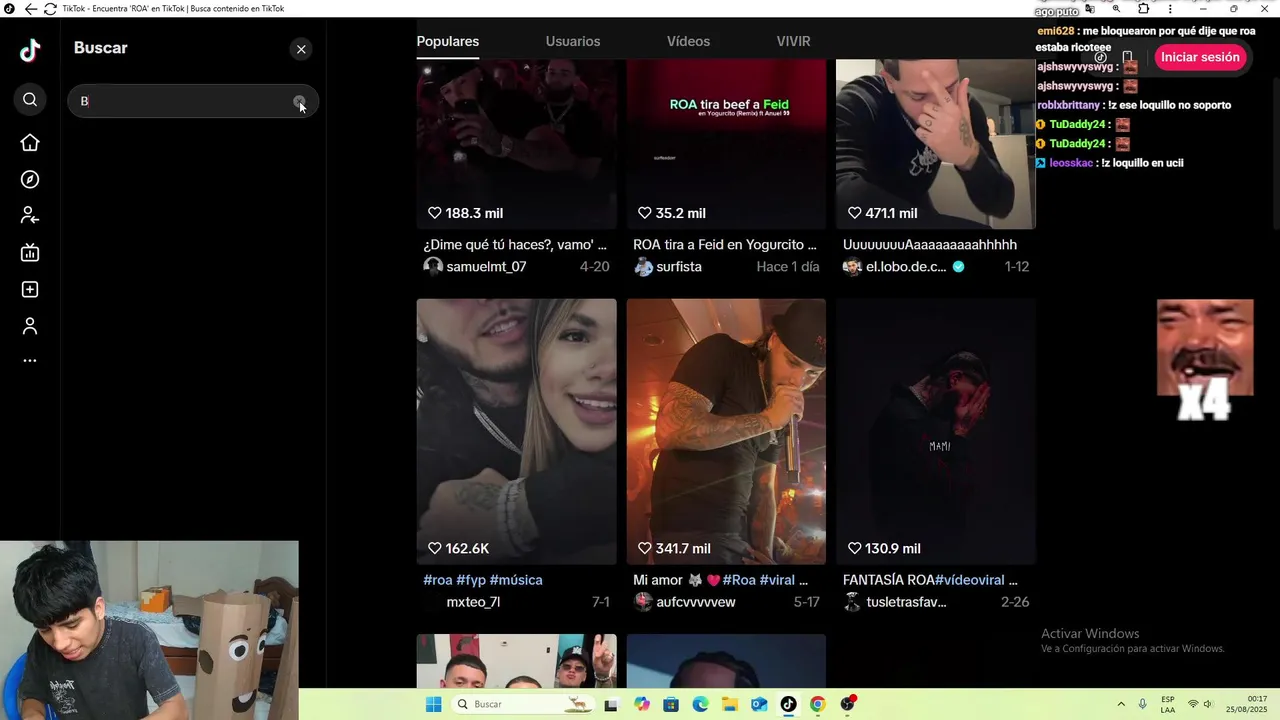The width and height of the screenshot is (1280, 720).
Task: Open the singer video thumbnail with 341.7 mil likes
Action: pos(726,431)
